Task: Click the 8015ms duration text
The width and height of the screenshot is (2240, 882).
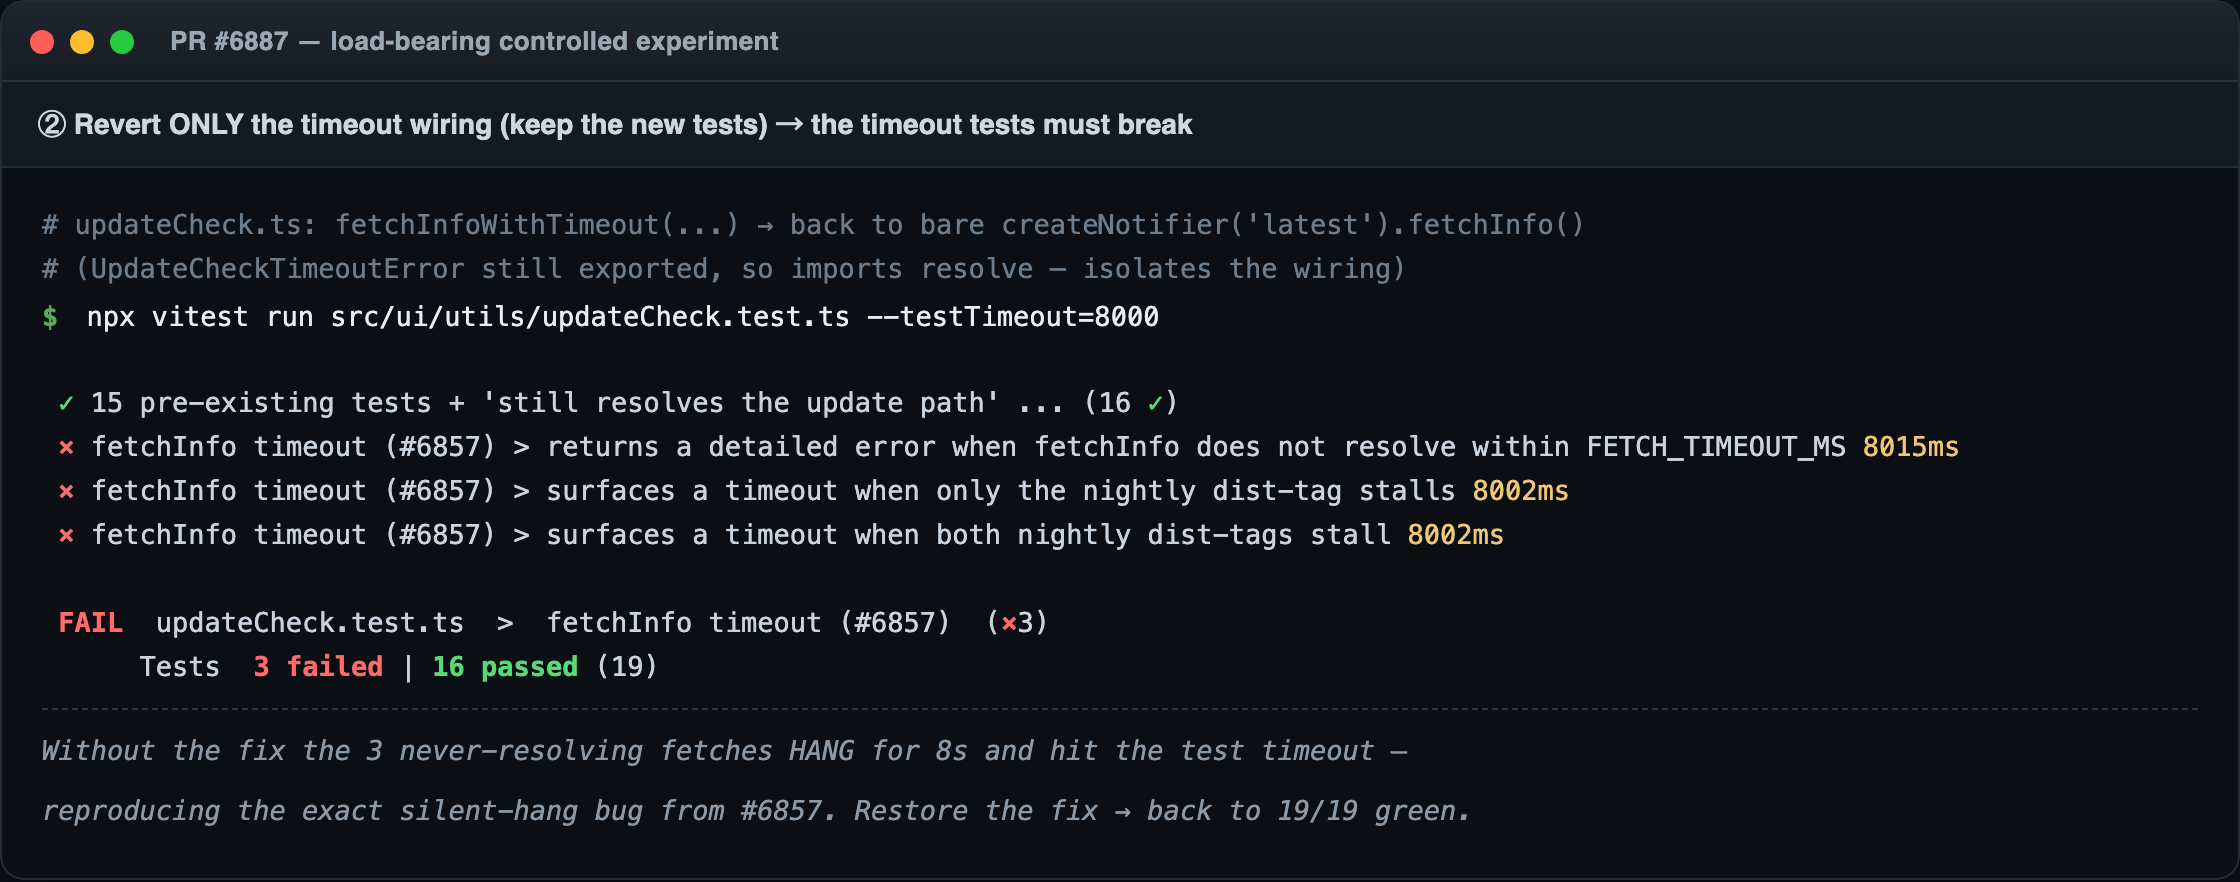Action: point(1910,447)
